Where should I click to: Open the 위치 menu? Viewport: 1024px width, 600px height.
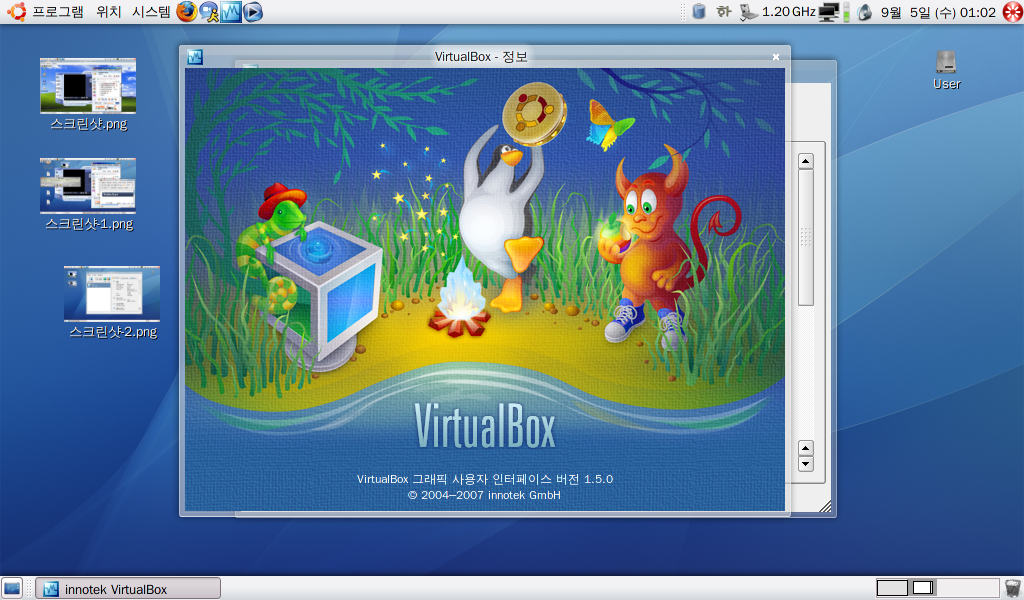(108, 12)
